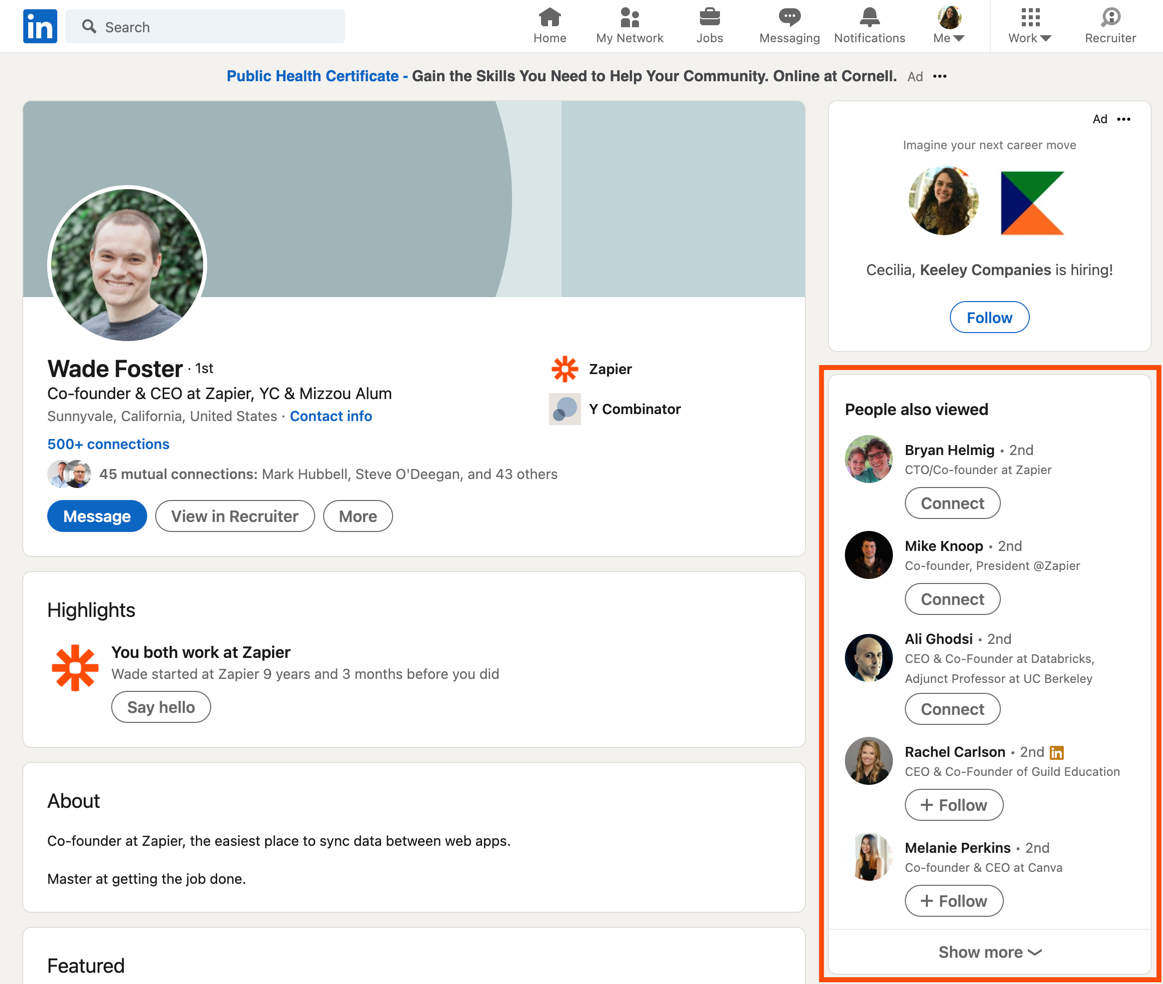
Task: Open Mike Knoop's profile photo
Action: coord(869,555)
